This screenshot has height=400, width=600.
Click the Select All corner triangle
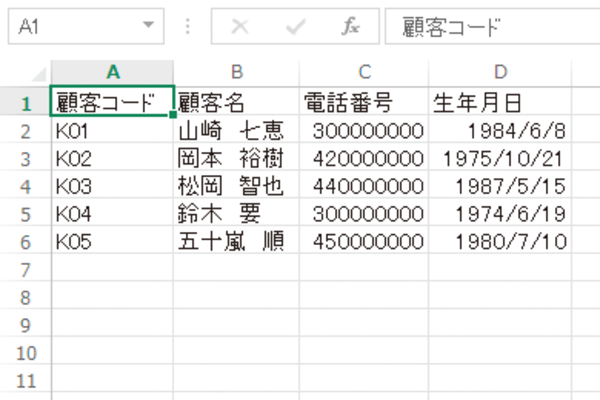38,74
